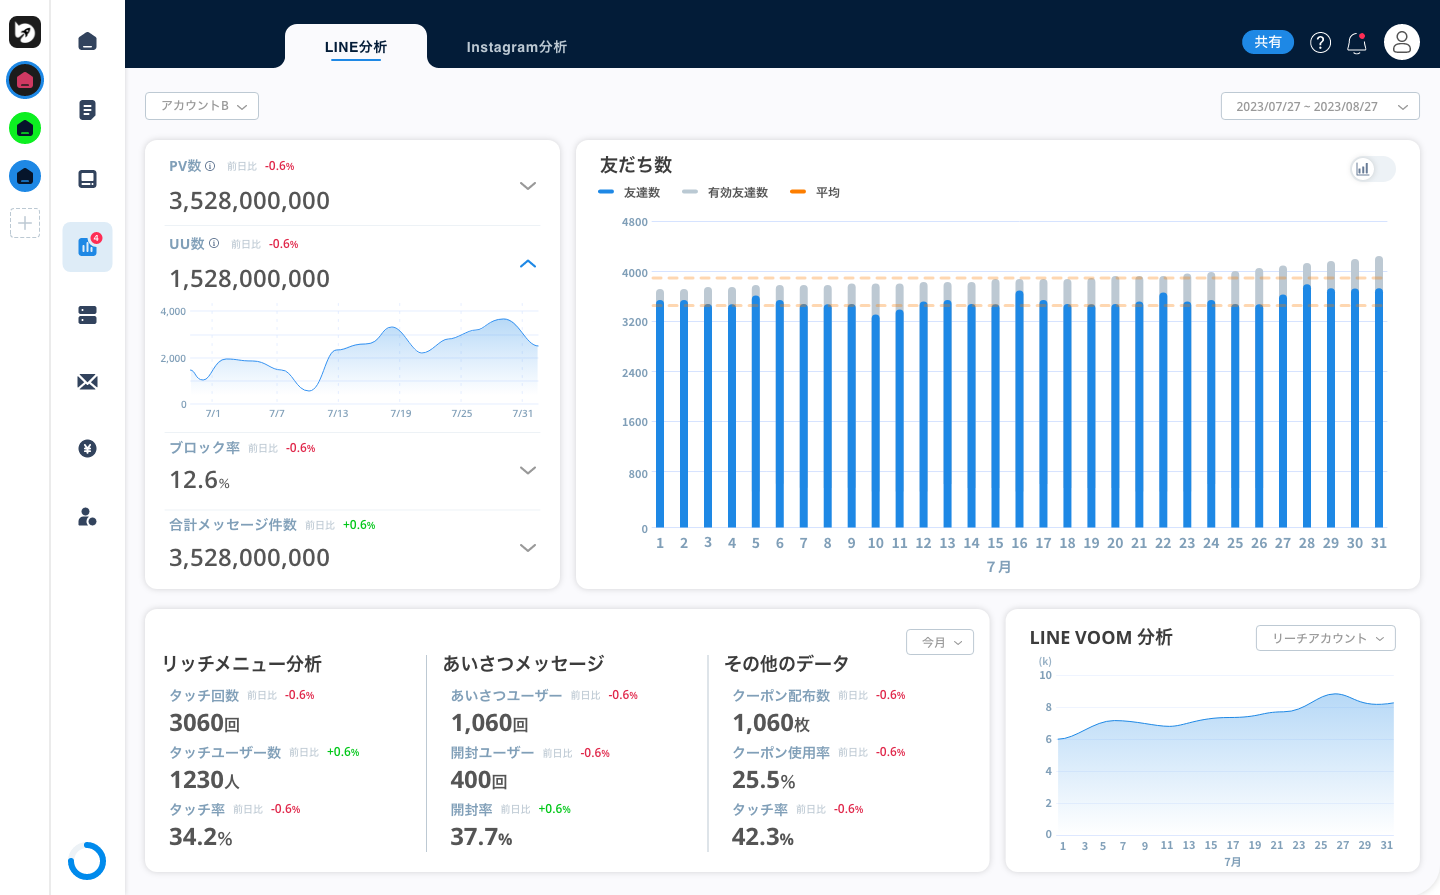1440x895 pixels.
Task: Open the document page icon in sidebar
Action: click(87, 110)
